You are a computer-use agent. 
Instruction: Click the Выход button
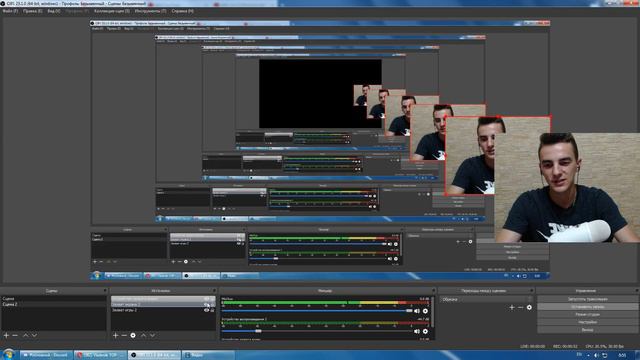click(587, 330)
